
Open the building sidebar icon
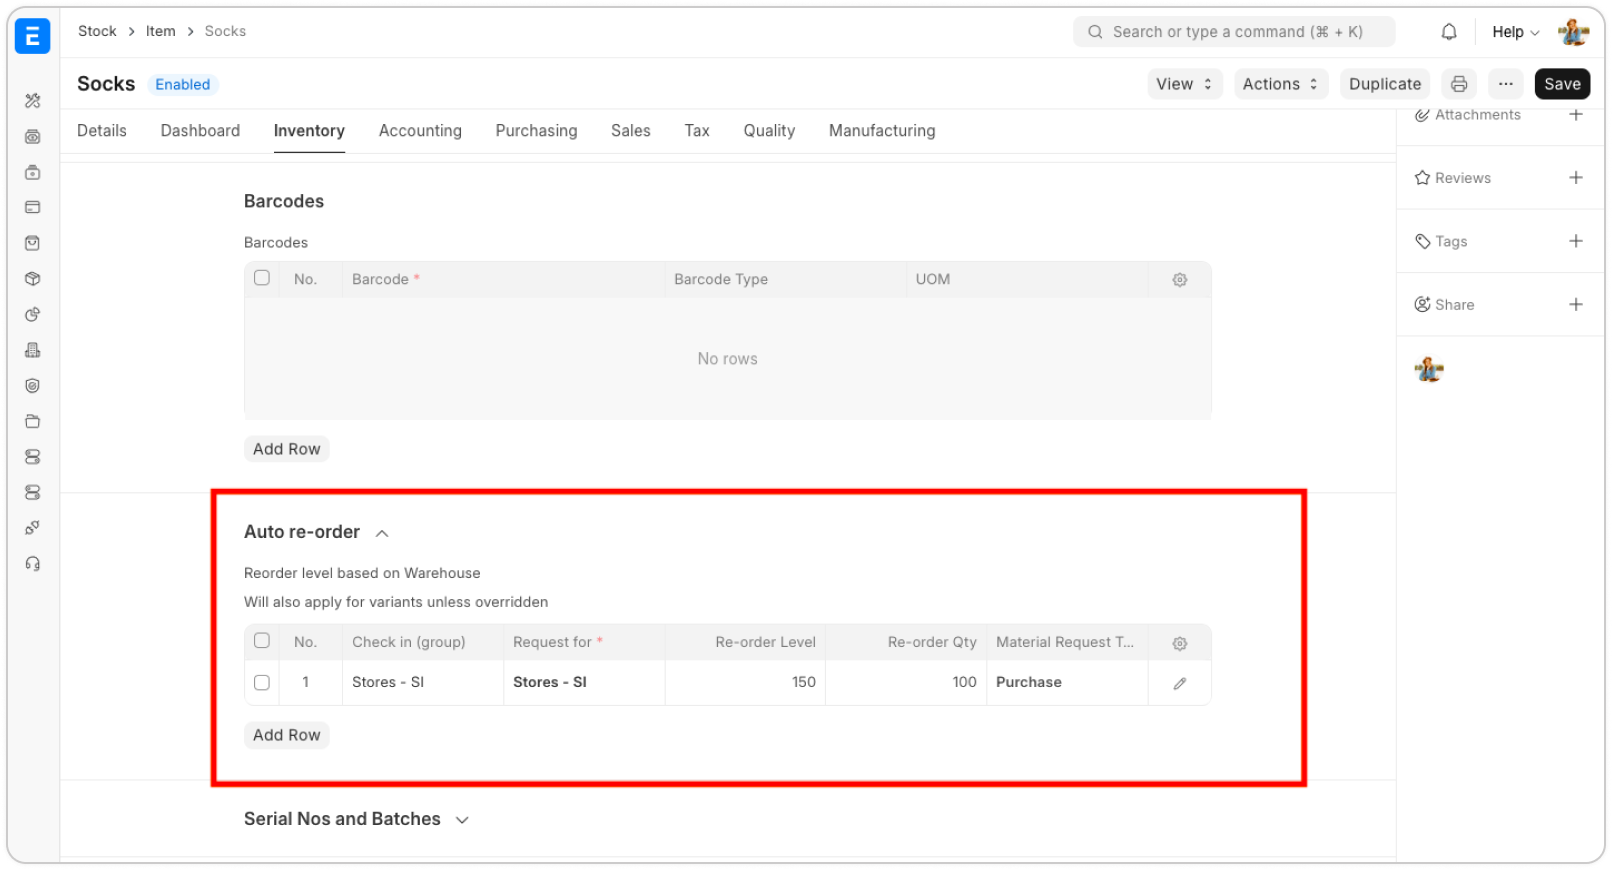coord(33,350)
